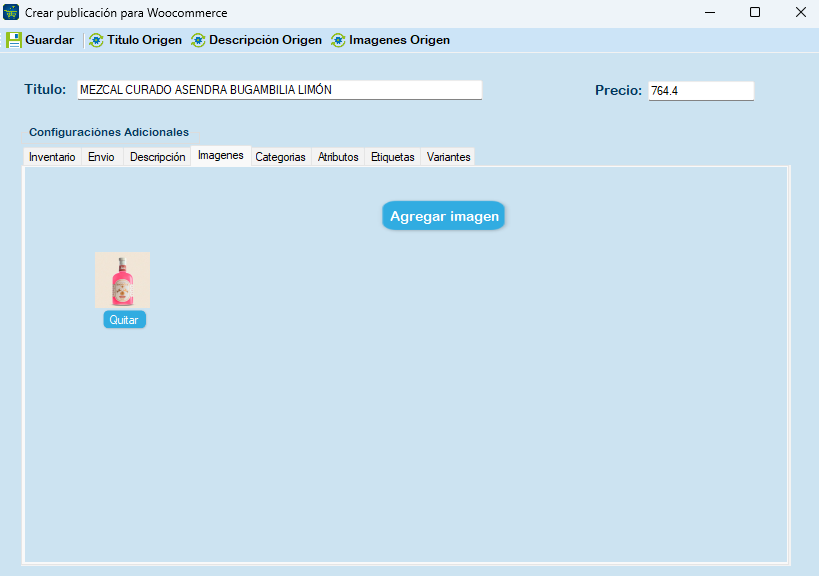Remove the image with Quitar button
The image size is (819, 576).
pos(124,320)
